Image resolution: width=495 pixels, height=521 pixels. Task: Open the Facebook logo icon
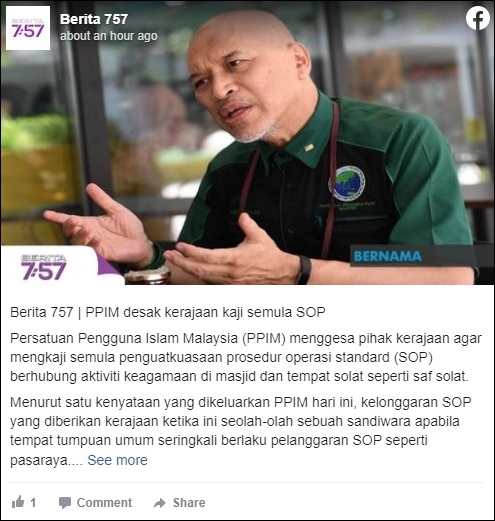point(478,18)
